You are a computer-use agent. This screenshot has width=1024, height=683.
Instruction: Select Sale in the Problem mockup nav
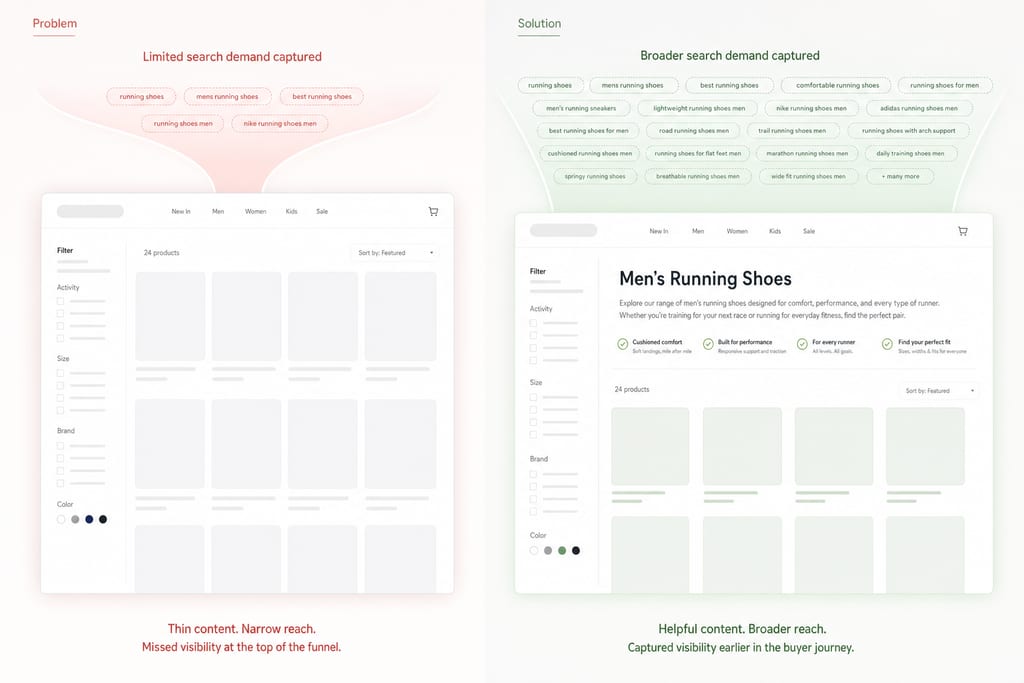click(322, 212)
